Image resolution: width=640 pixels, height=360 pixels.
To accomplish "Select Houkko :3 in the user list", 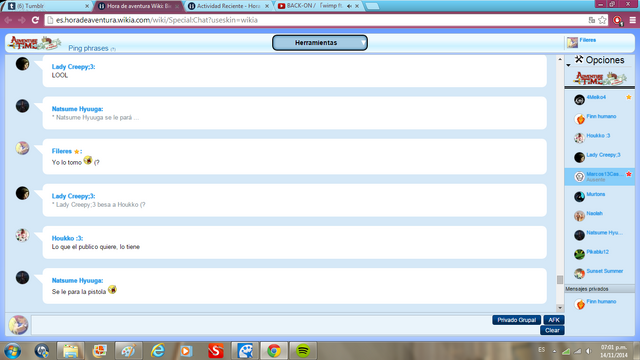I will click(x=598, y=136).
